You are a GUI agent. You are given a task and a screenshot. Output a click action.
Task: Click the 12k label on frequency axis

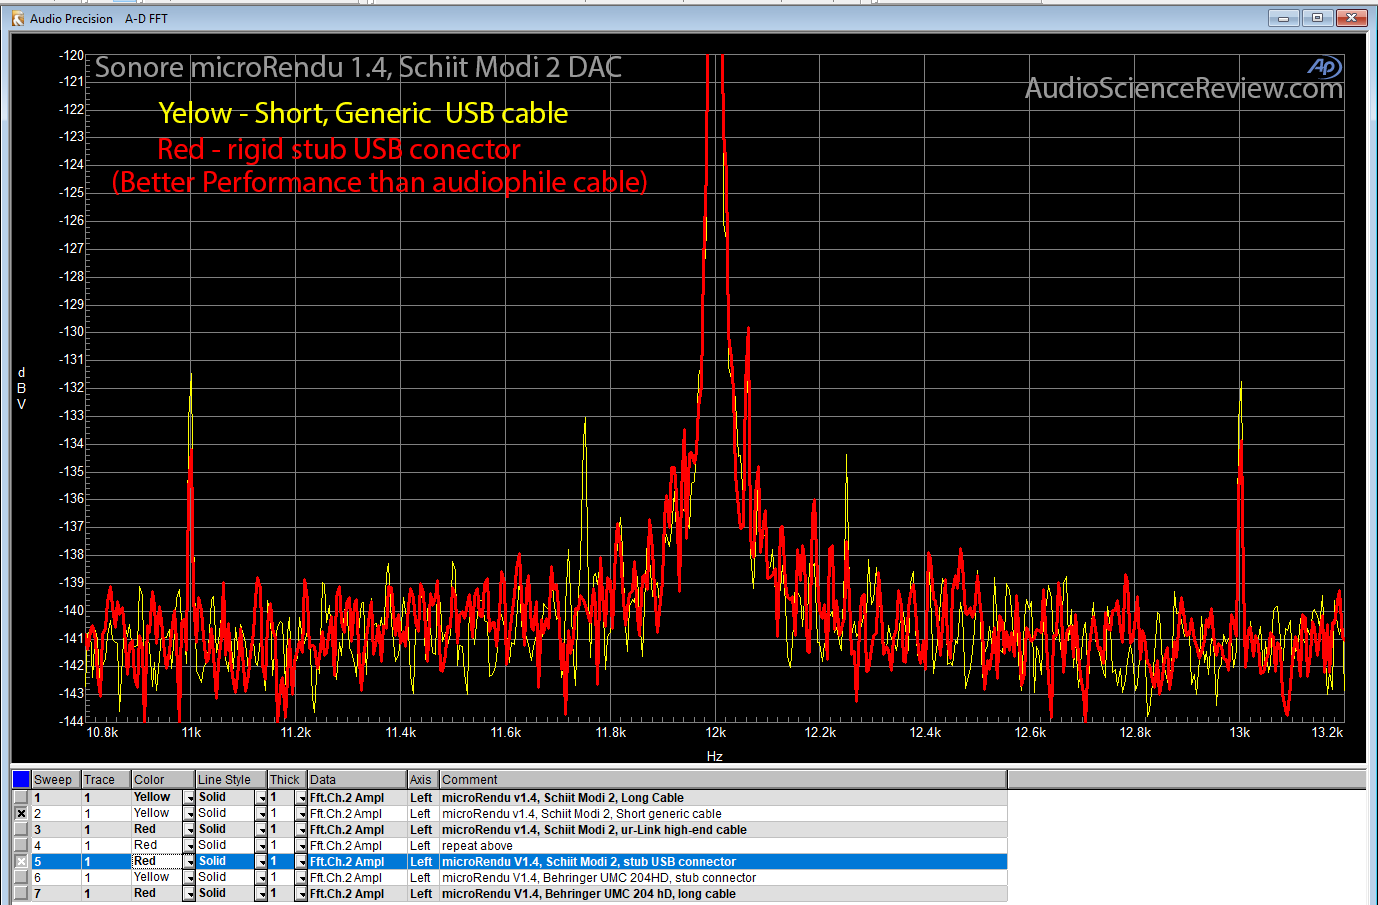click(x=715, y=733)
